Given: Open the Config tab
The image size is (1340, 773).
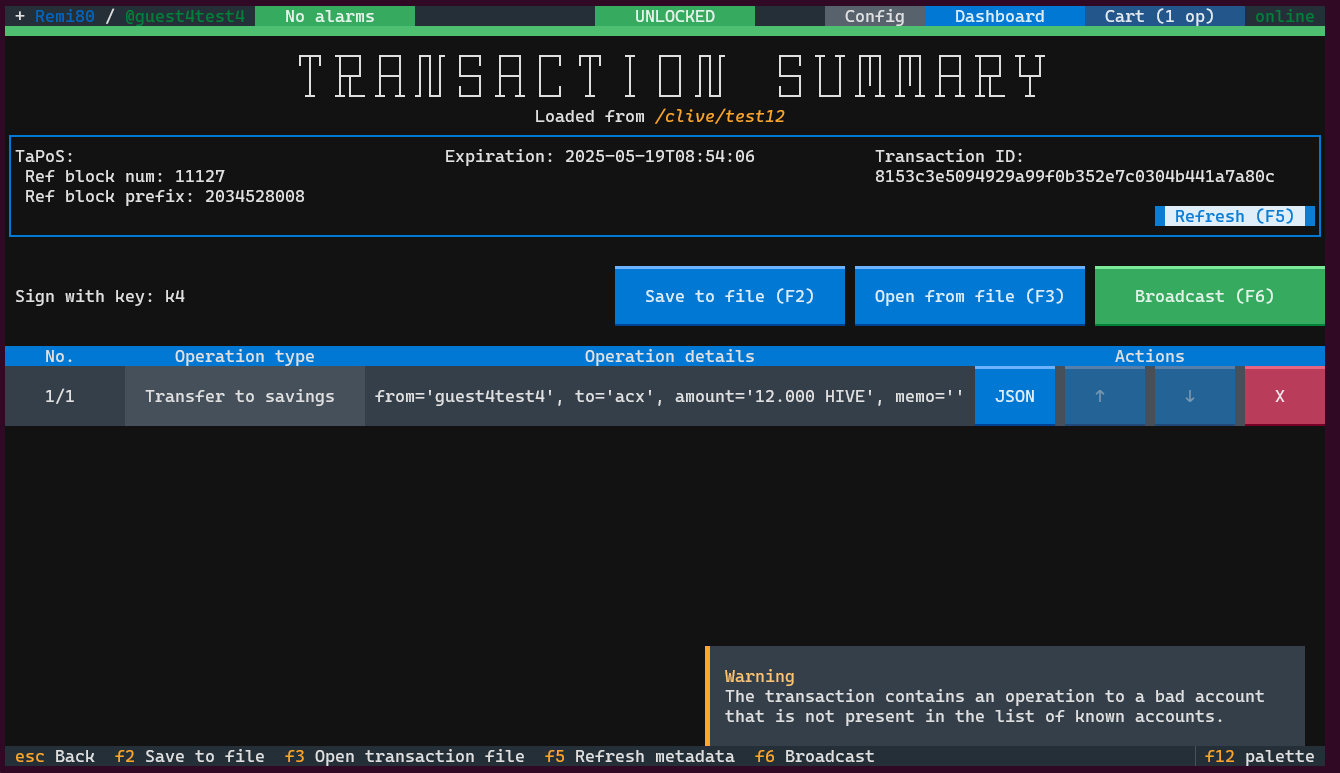Looking at the screenshot, I should pos(875,16).
